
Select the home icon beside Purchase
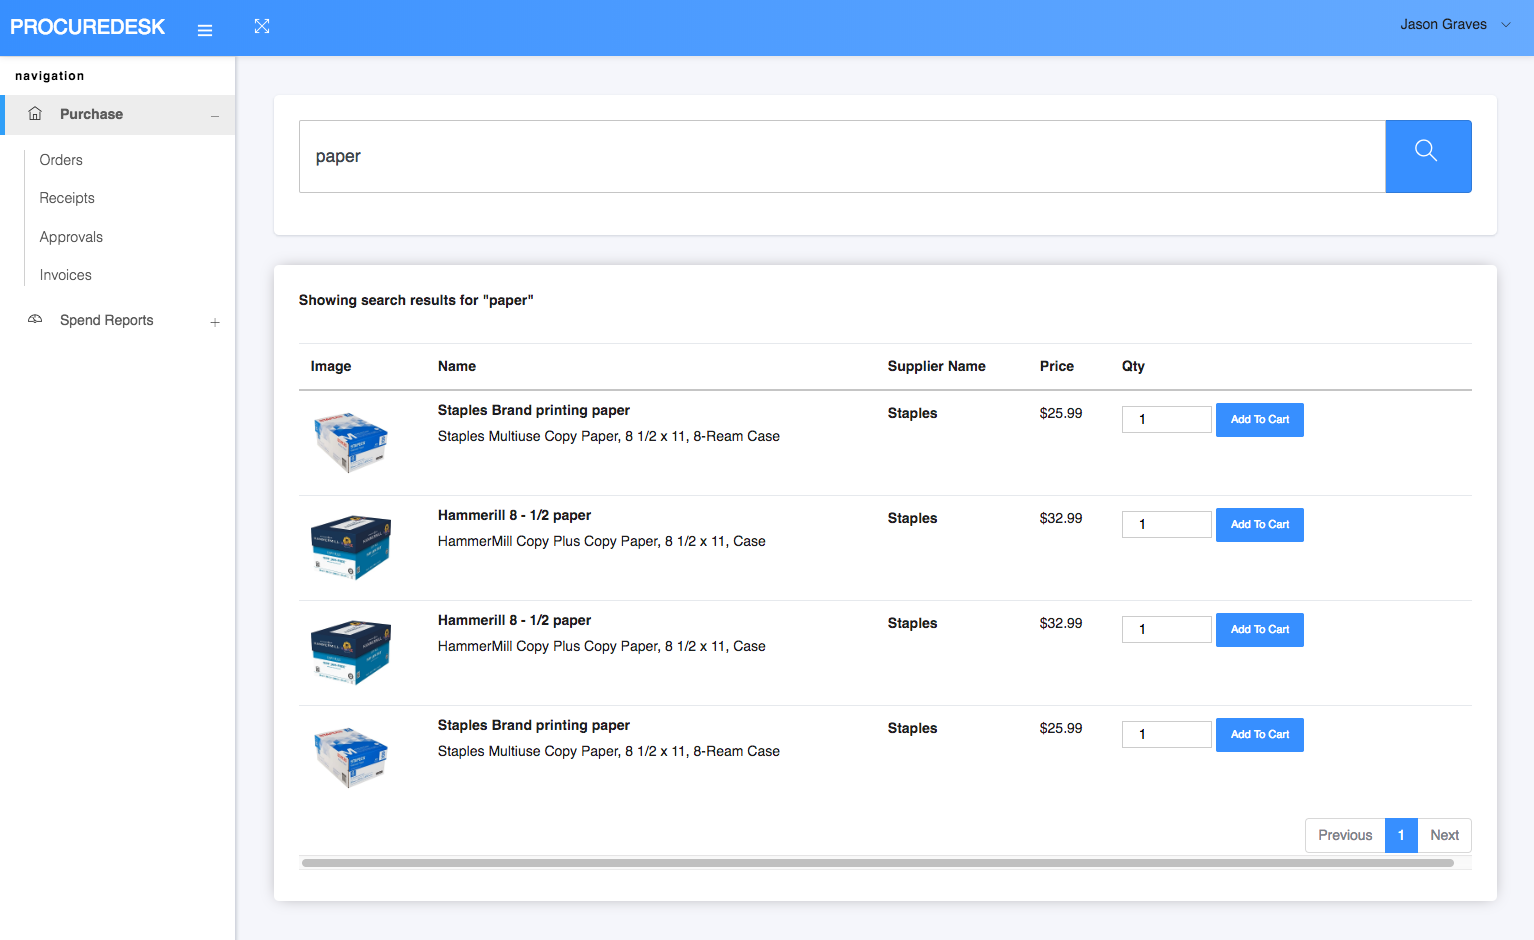(35, 113)
